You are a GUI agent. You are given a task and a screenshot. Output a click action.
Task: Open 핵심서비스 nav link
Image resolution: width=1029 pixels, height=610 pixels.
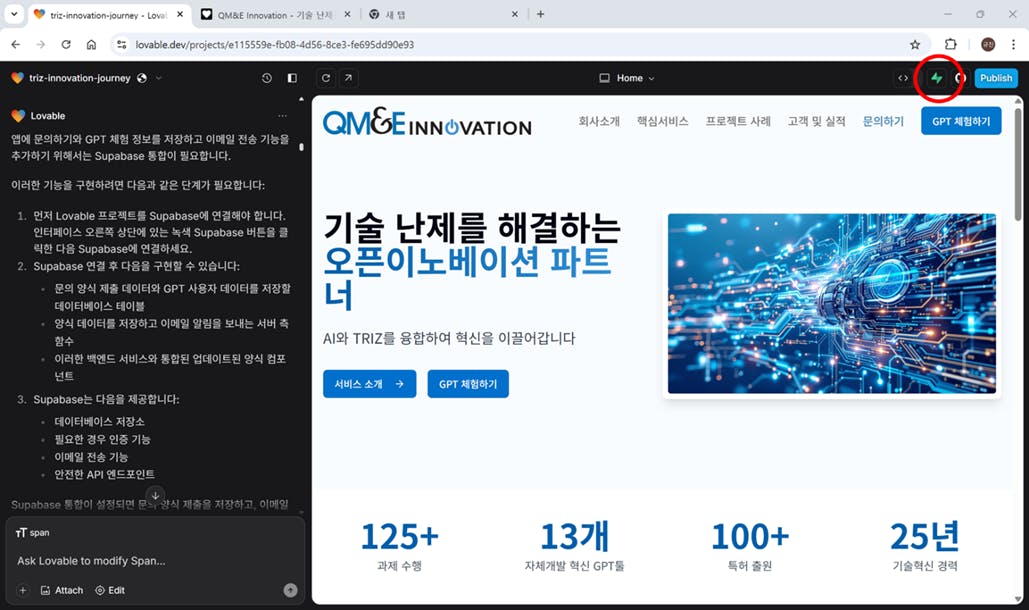(x=662, y=121)
